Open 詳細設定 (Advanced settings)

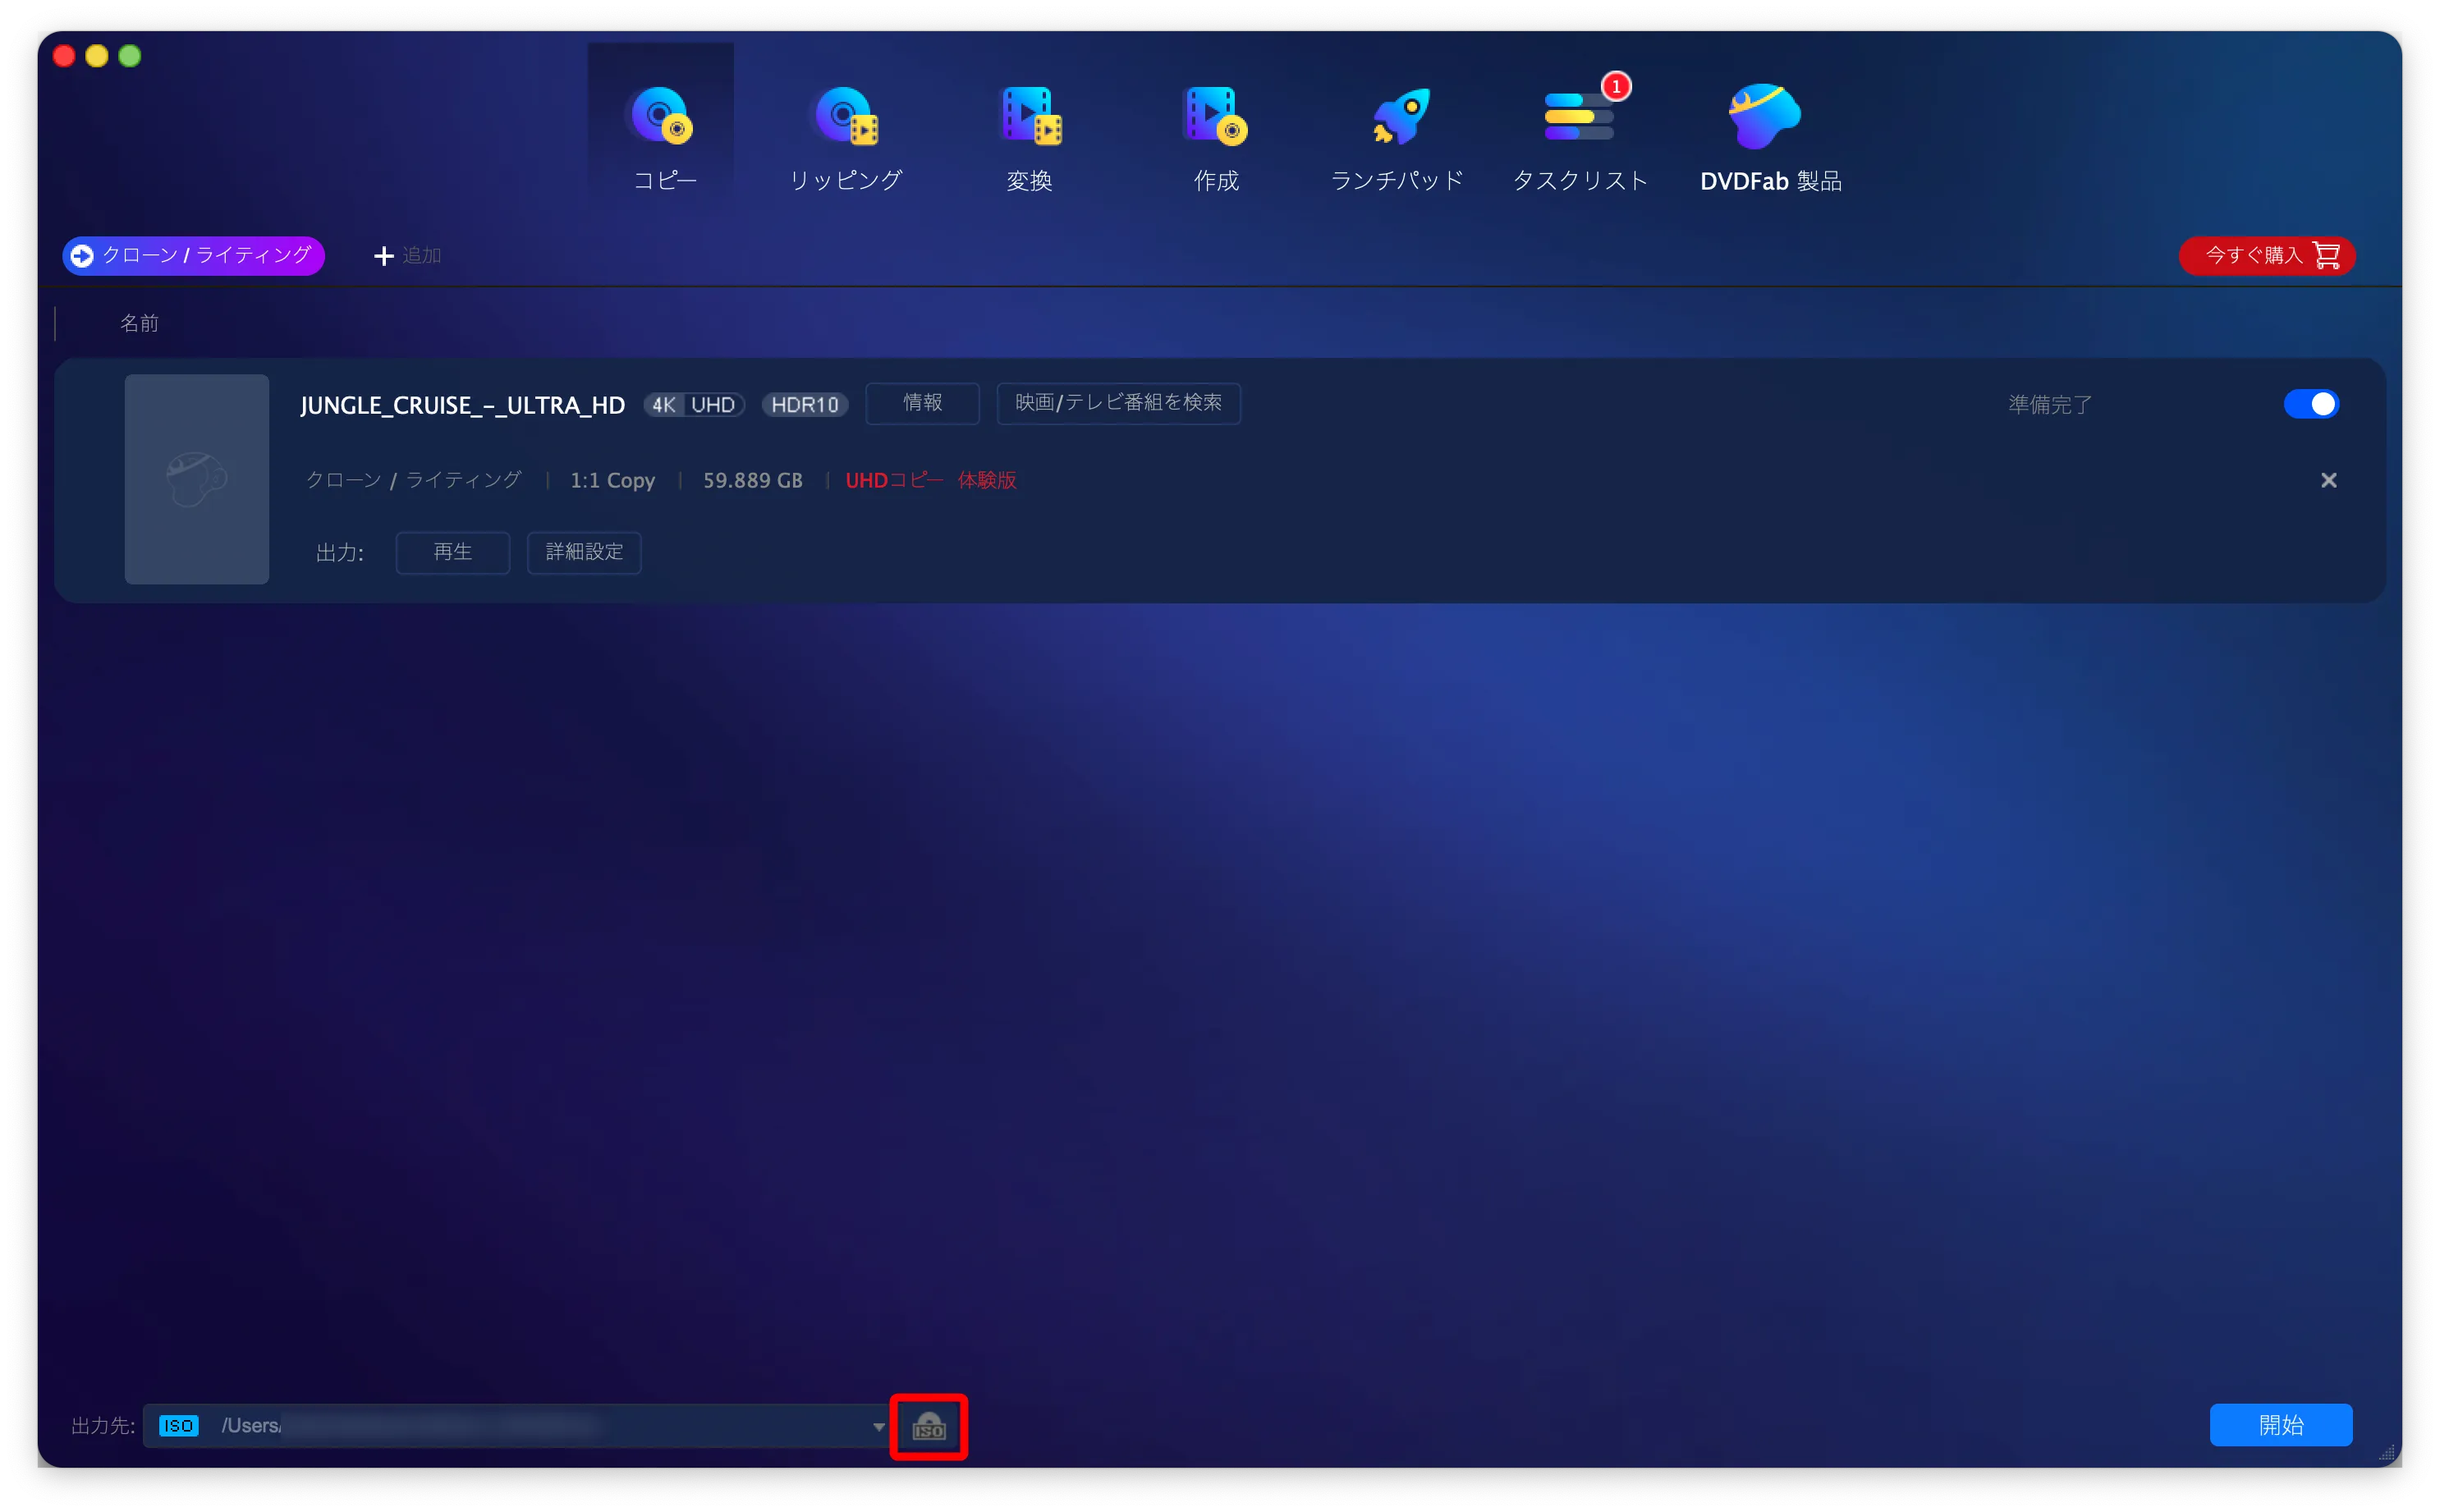click(x=584, y=553)
